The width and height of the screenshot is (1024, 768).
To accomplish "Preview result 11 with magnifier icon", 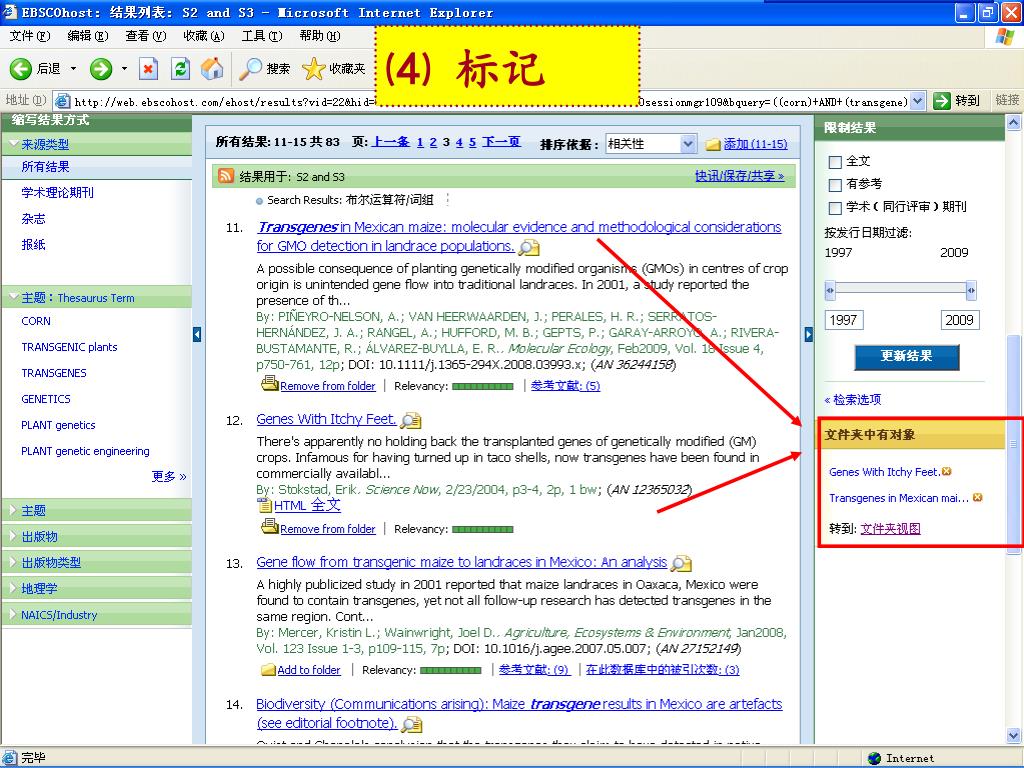I will tap(529, 248).
